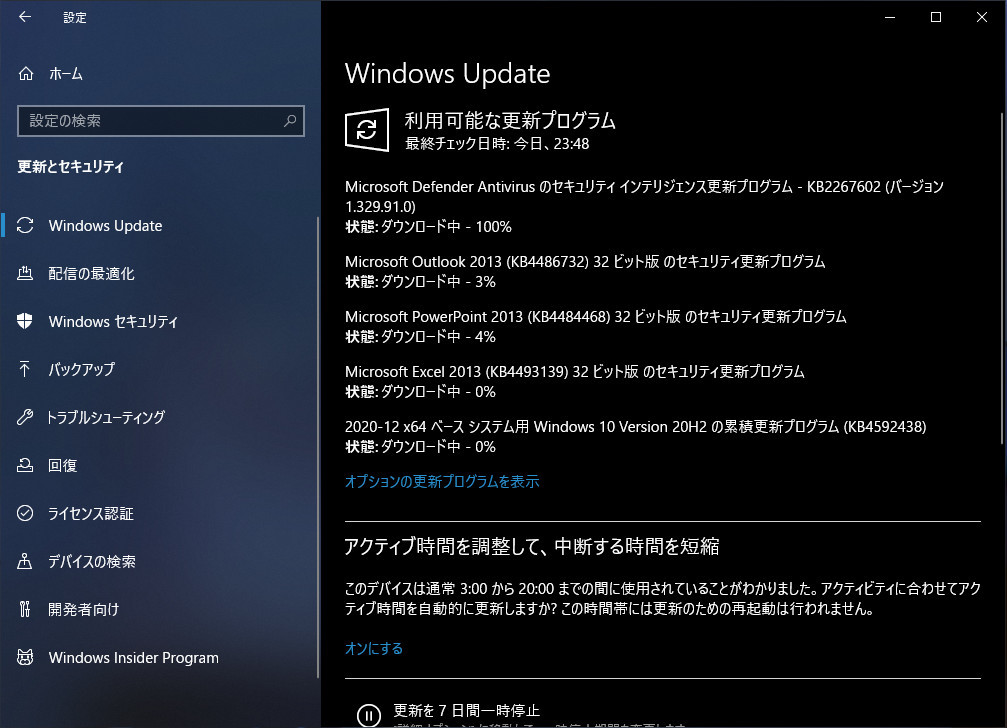
Task: Click the Windows Insider Program cat icon
Action: (x=25, y=657)
